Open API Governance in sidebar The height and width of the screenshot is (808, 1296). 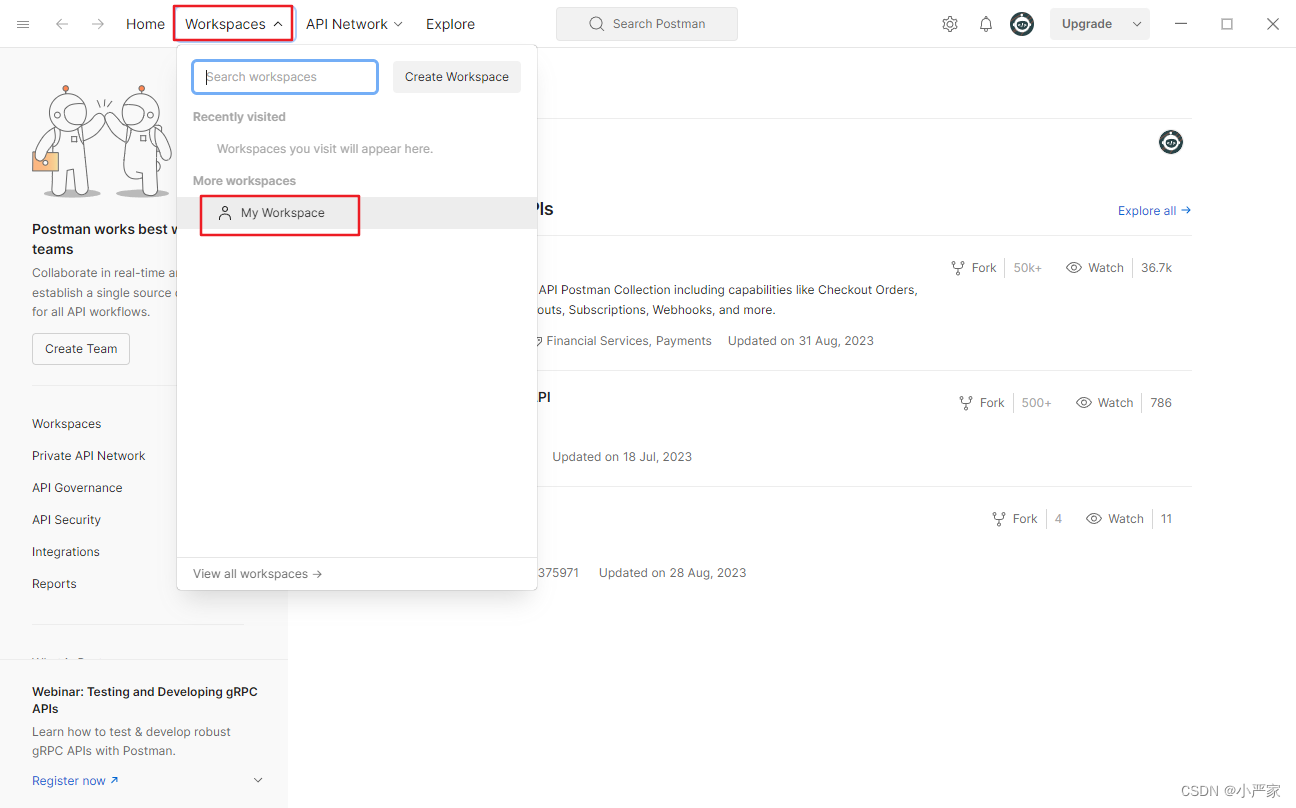tap(77, 488)
